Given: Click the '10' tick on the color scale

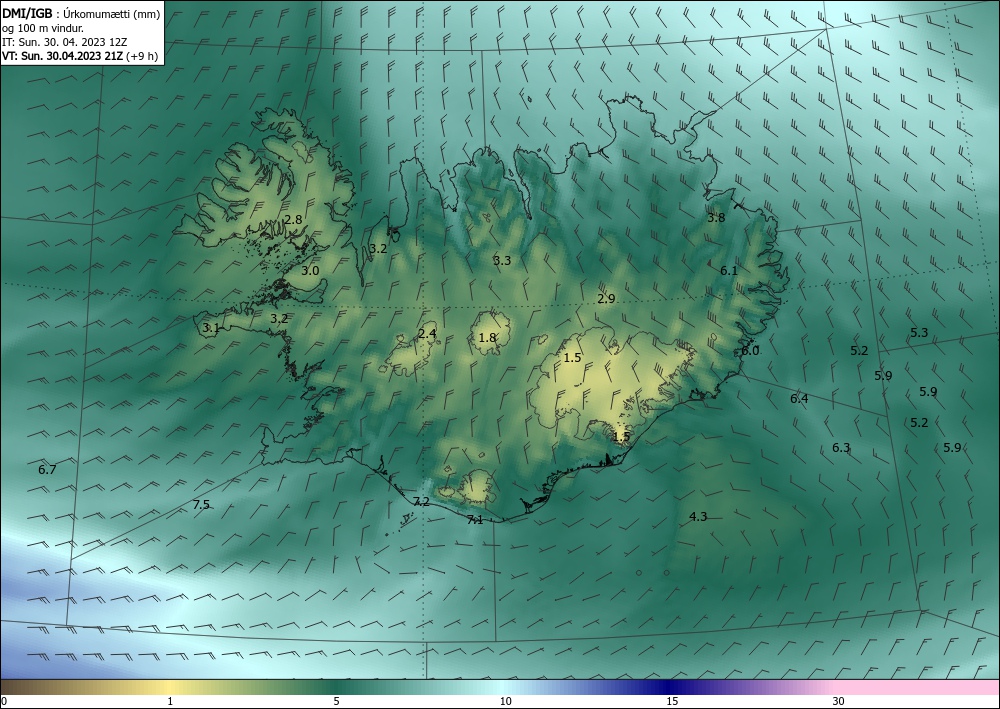Looking at the screenshot, I should tap(506, 702).
